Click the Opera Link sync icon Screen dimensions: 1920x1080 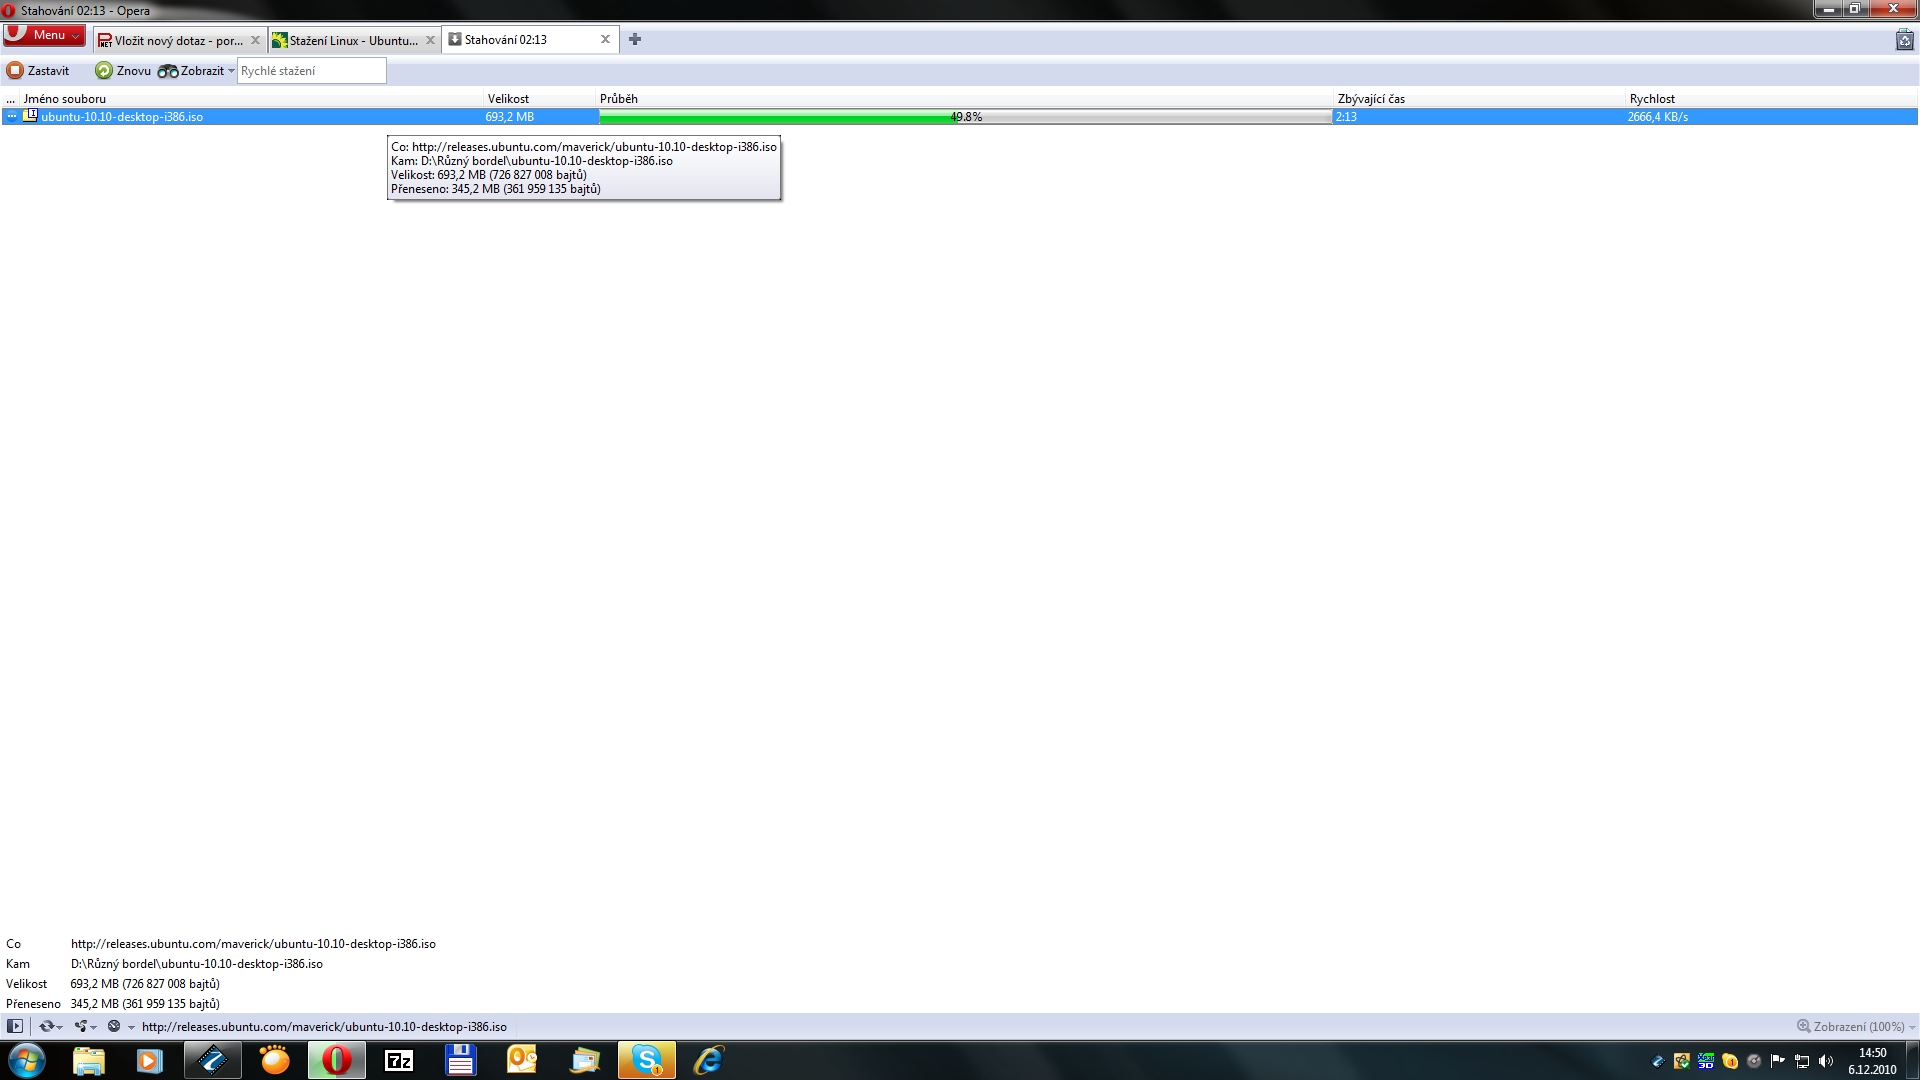[46, 1026]
